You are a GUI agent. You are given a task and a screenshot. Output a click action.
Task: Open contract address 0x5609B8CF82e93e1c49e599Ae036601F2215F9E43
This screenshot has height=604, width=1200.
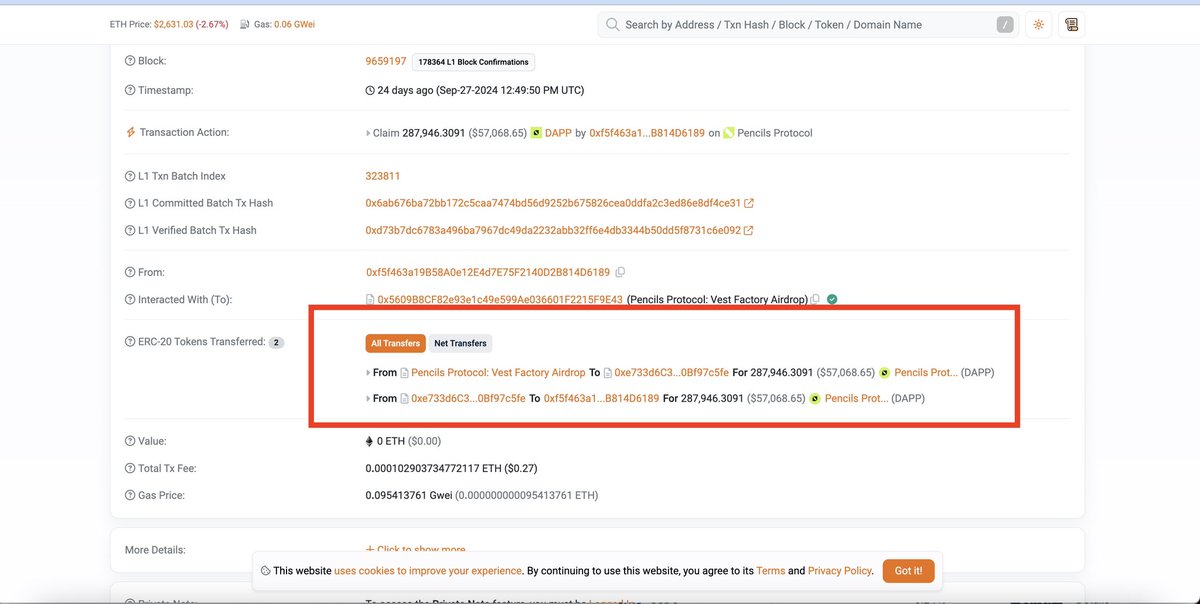pyautogui.click(x=500, y=299)
